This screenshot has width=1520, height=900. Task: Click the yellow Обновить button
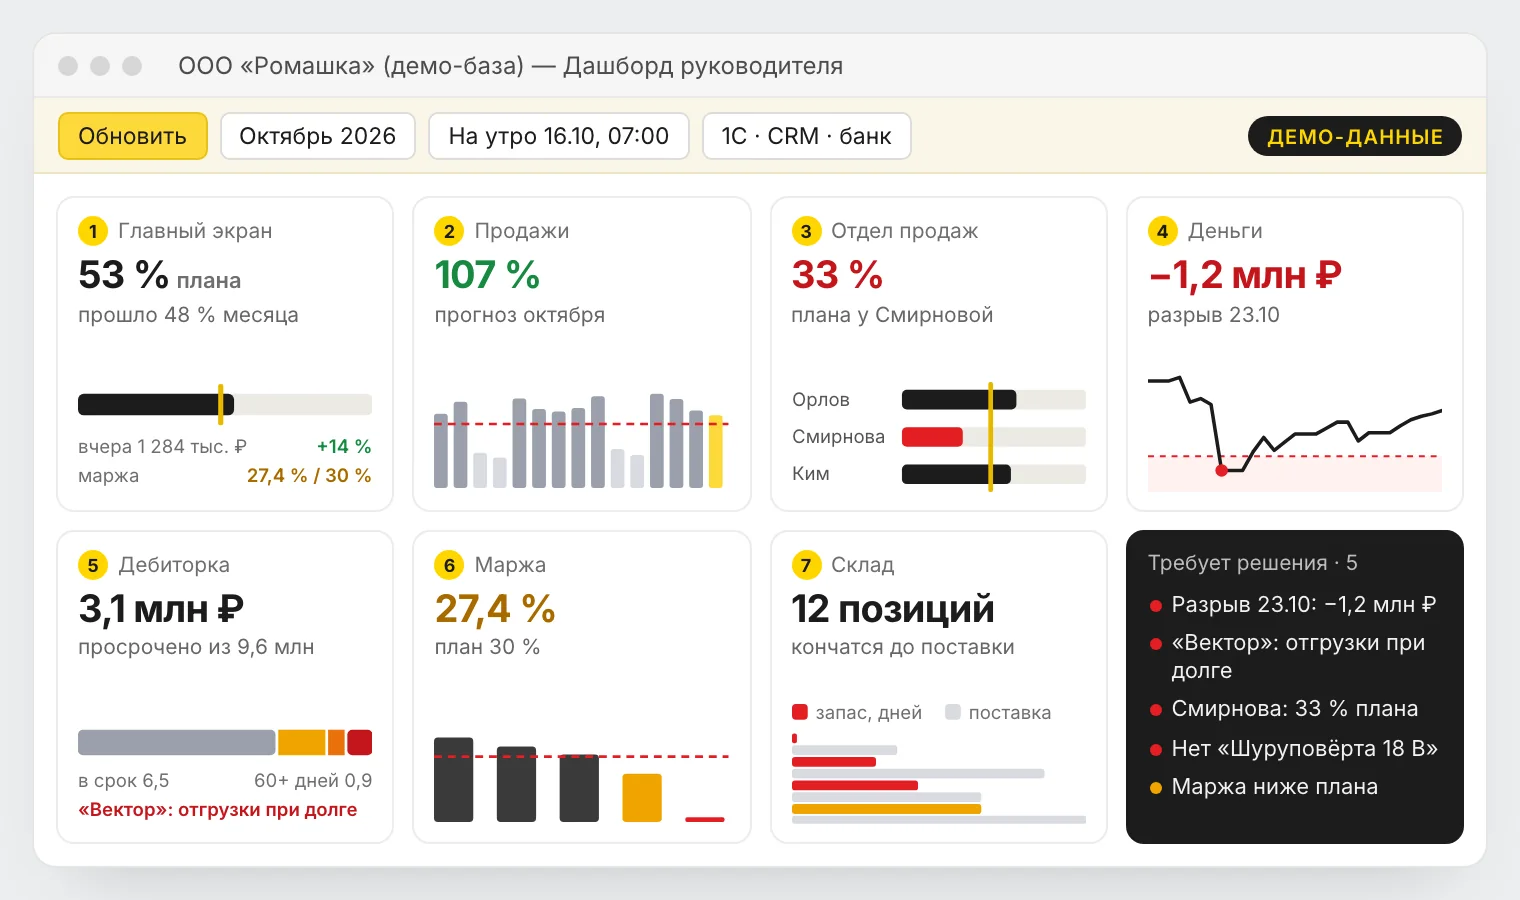pyautogui.click(x=133, y=136)
